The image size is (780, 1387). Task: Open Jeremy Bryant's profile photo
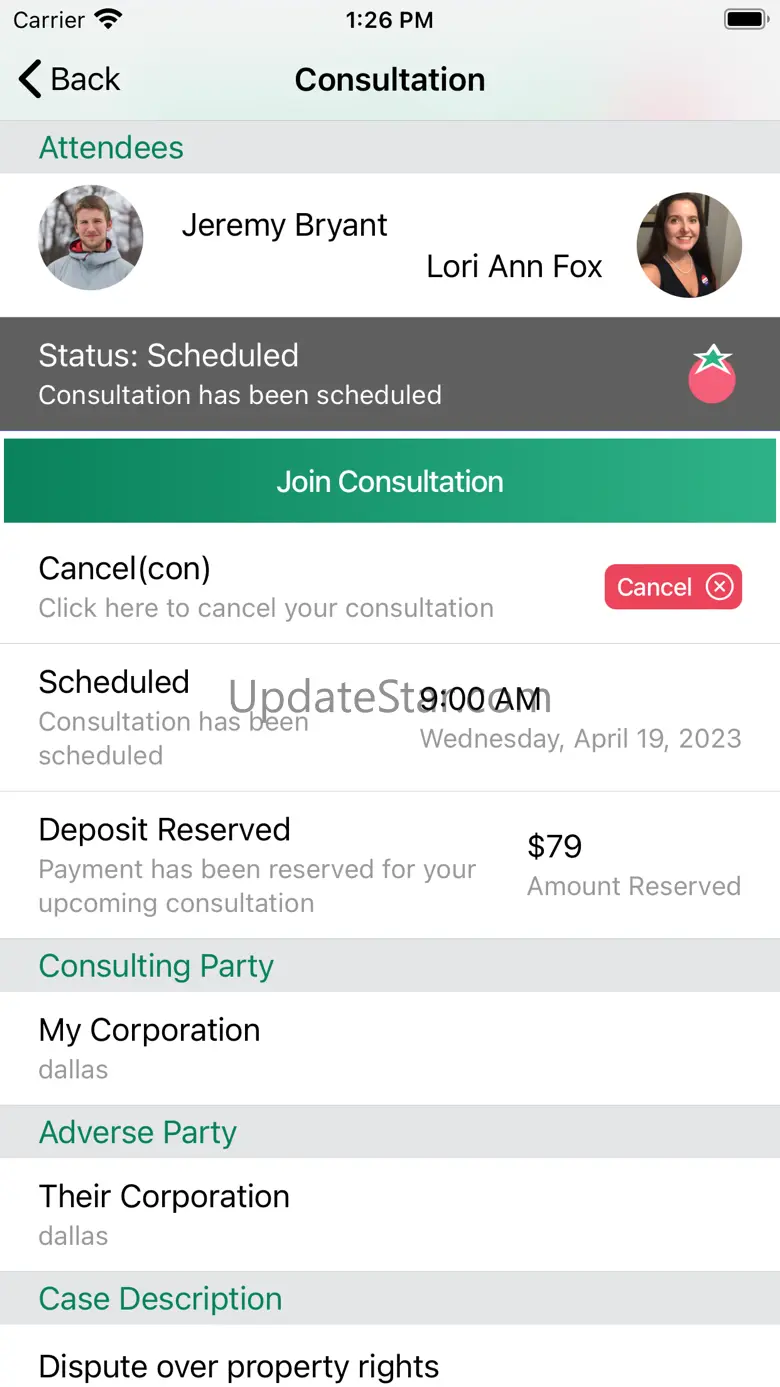point(91,238)
